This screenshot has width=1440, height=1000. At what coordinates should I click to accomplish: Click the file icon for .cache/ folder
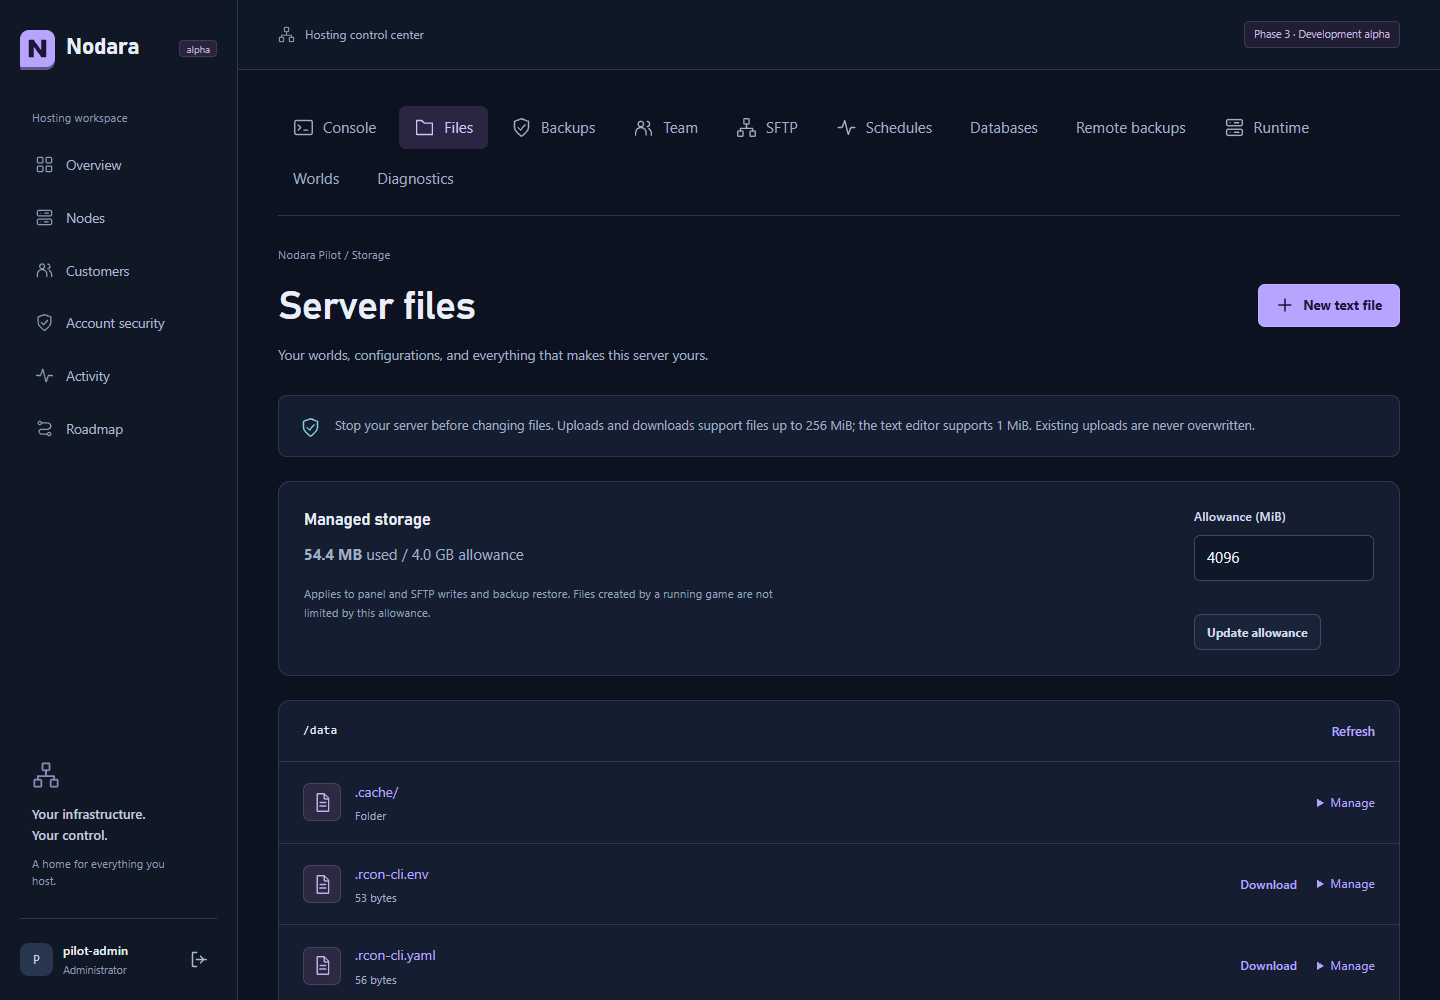(322, 802)
